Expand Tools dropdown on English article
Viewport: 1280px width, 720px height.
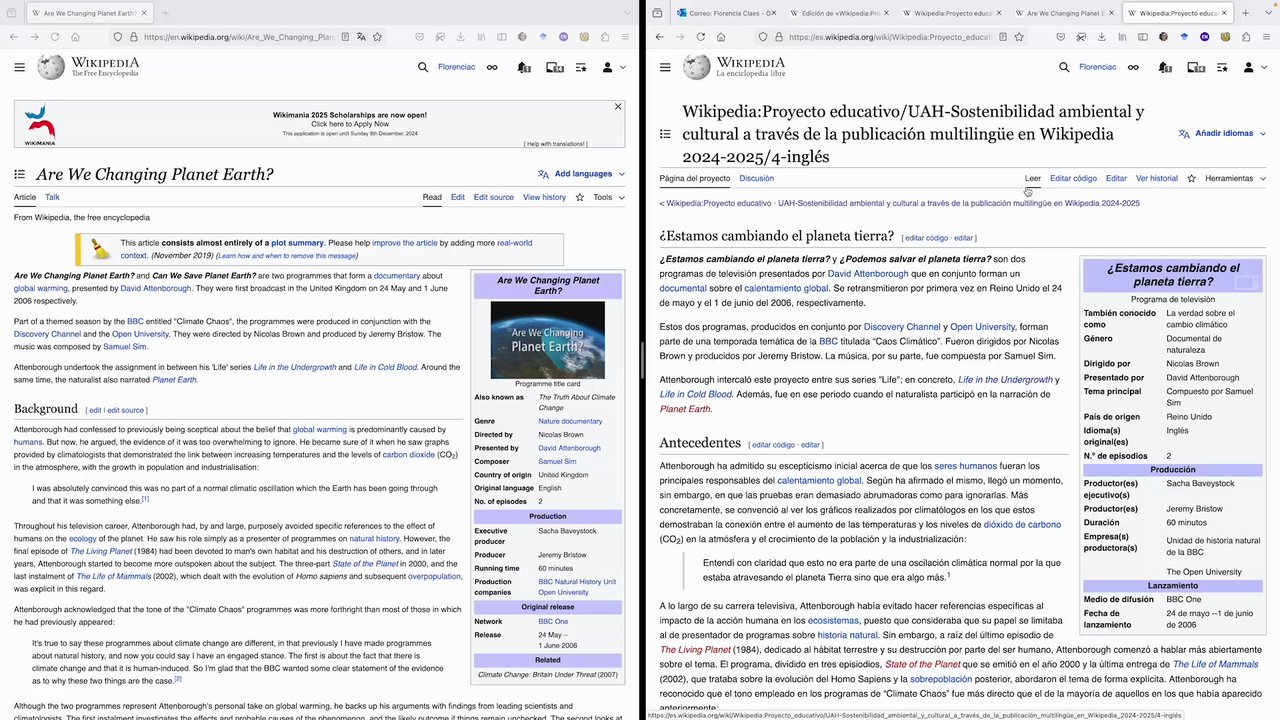(x=608, y=197)
